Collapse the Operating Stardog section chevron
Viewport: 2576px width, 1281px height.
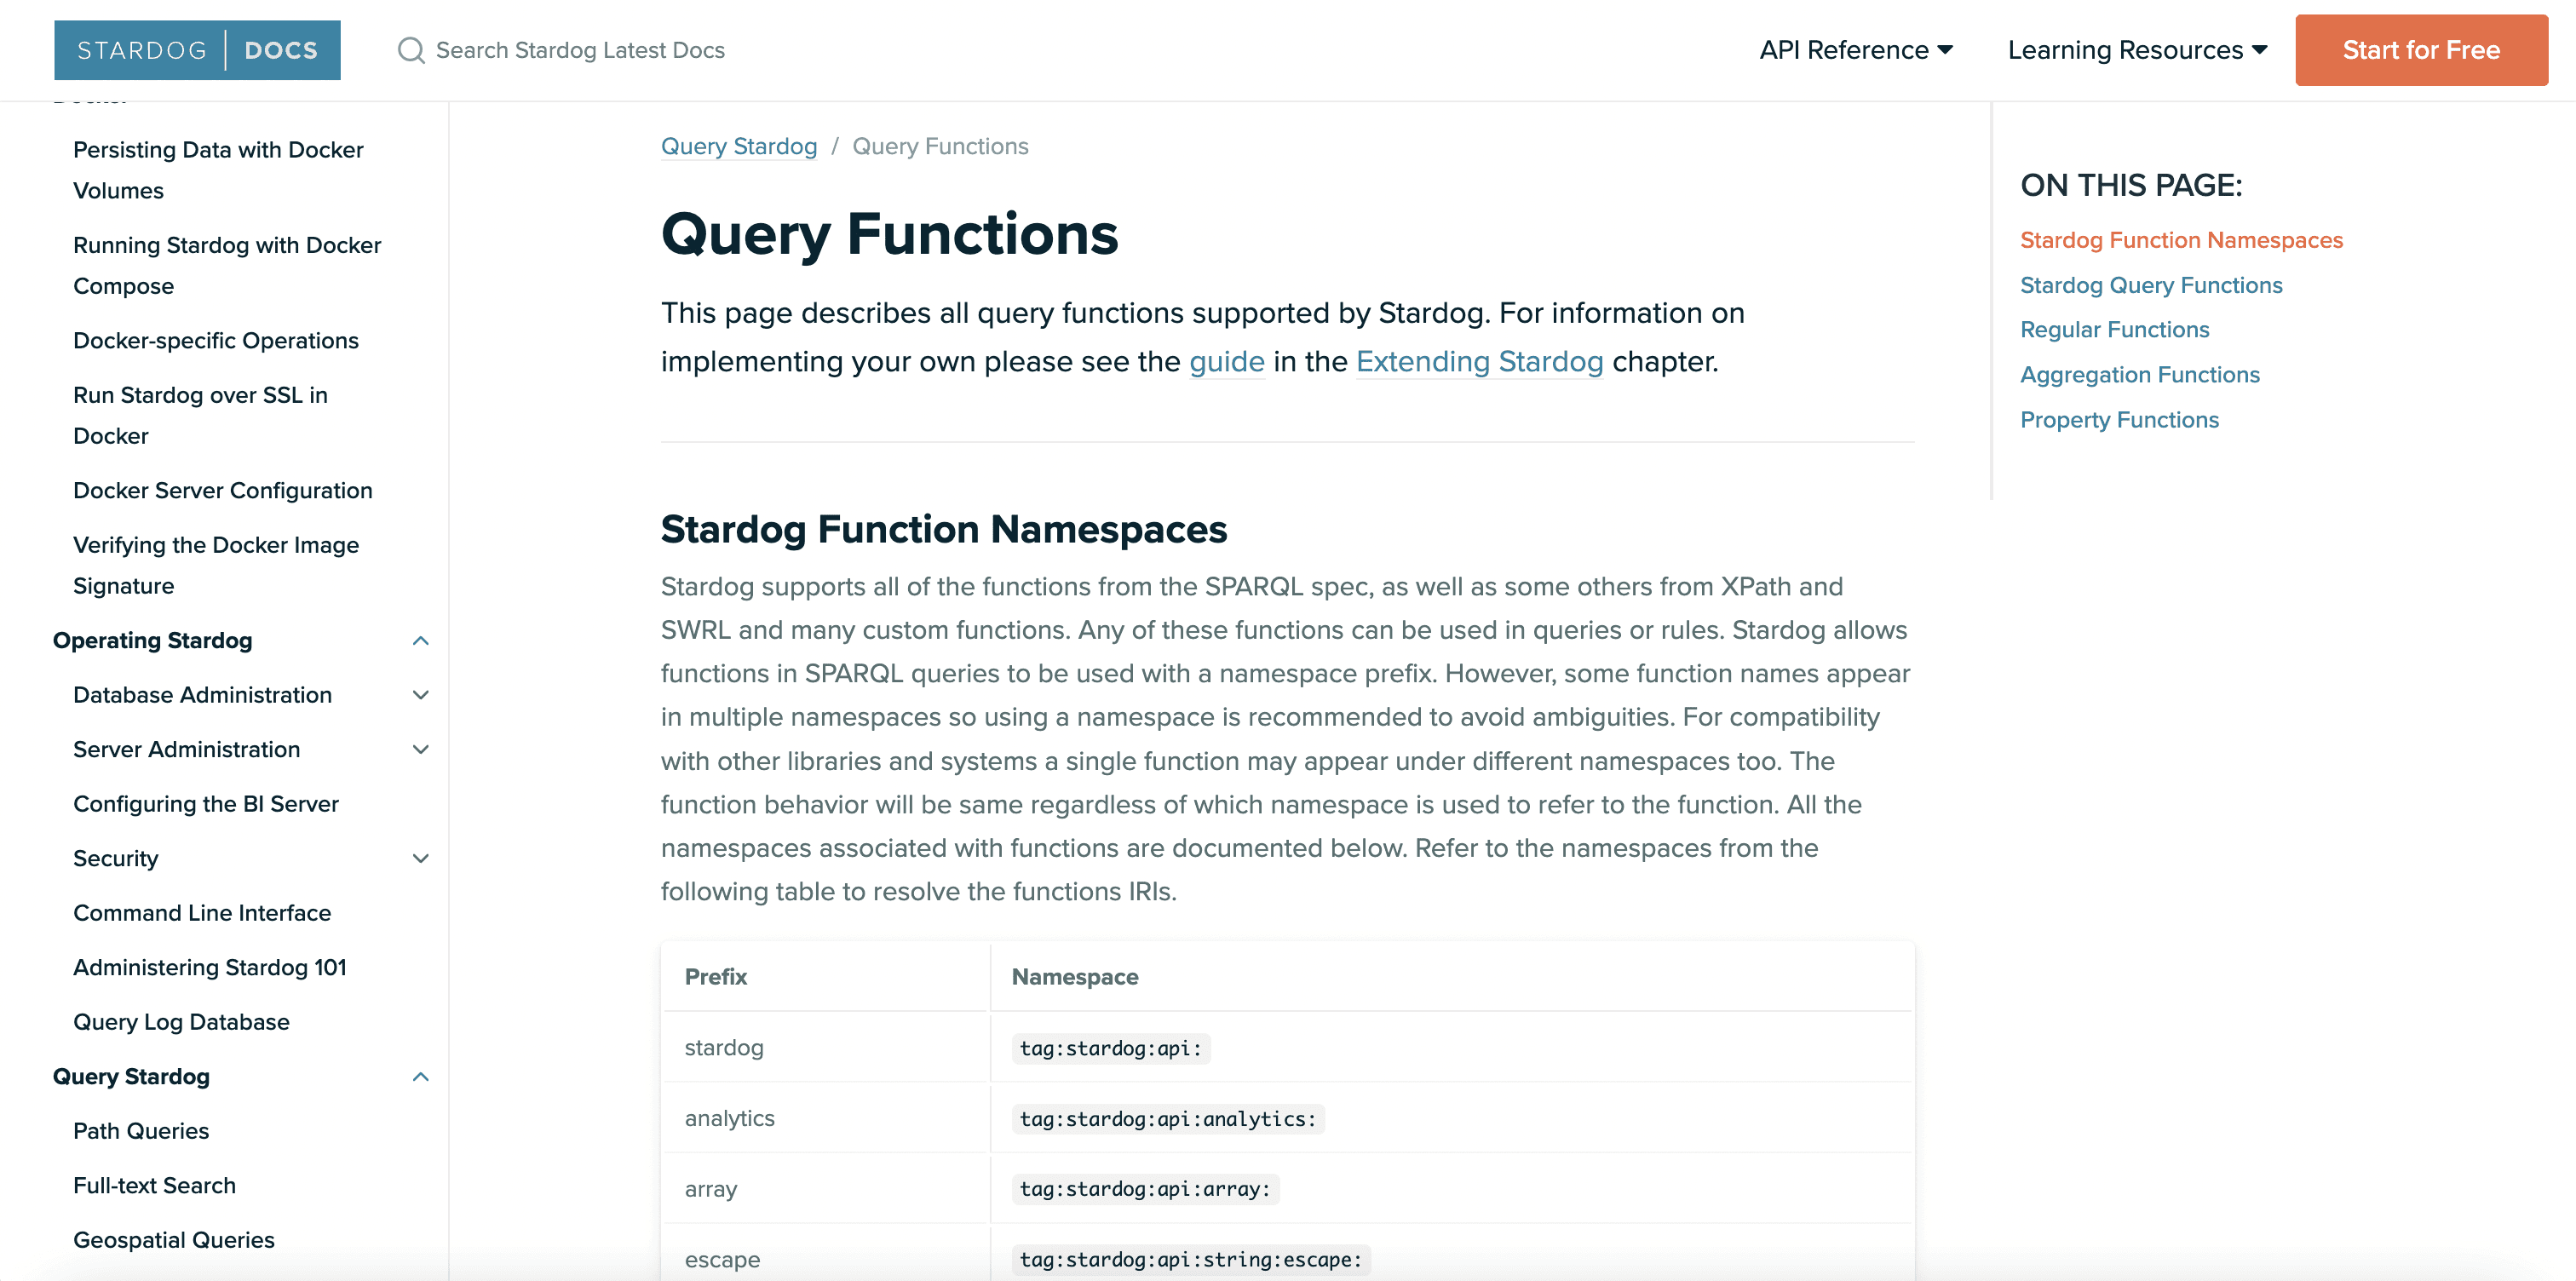coord(421,641)
